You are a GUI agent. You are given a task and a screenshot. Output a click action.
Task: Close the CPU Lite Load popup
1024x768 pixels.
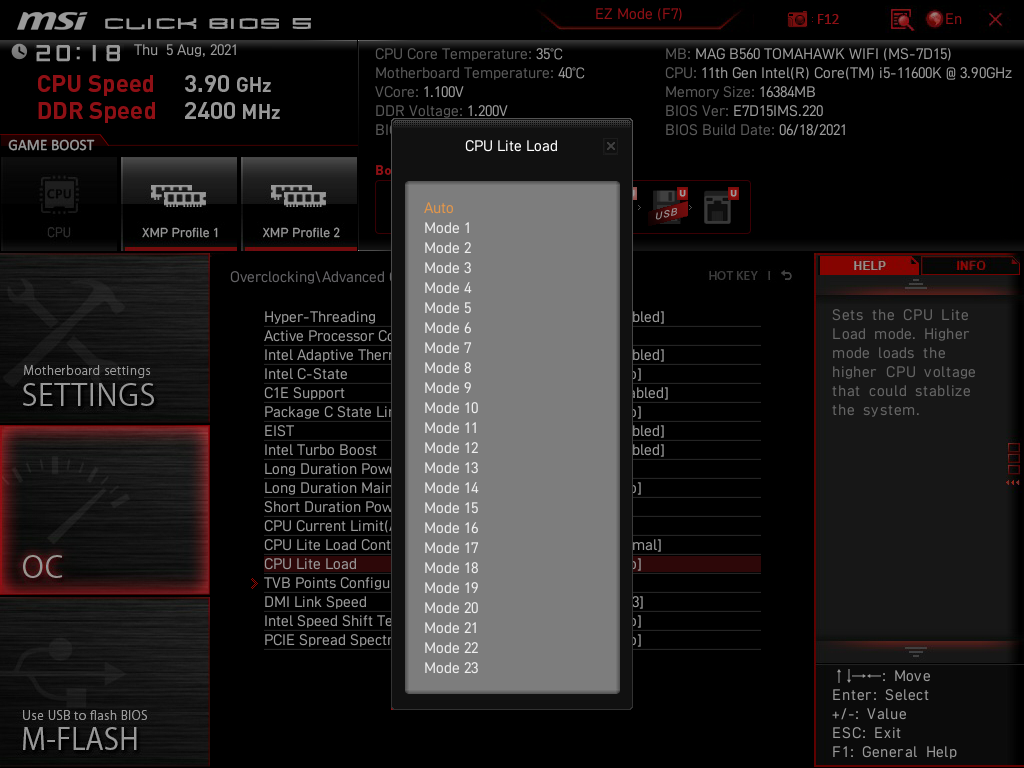tap(611, 146)
